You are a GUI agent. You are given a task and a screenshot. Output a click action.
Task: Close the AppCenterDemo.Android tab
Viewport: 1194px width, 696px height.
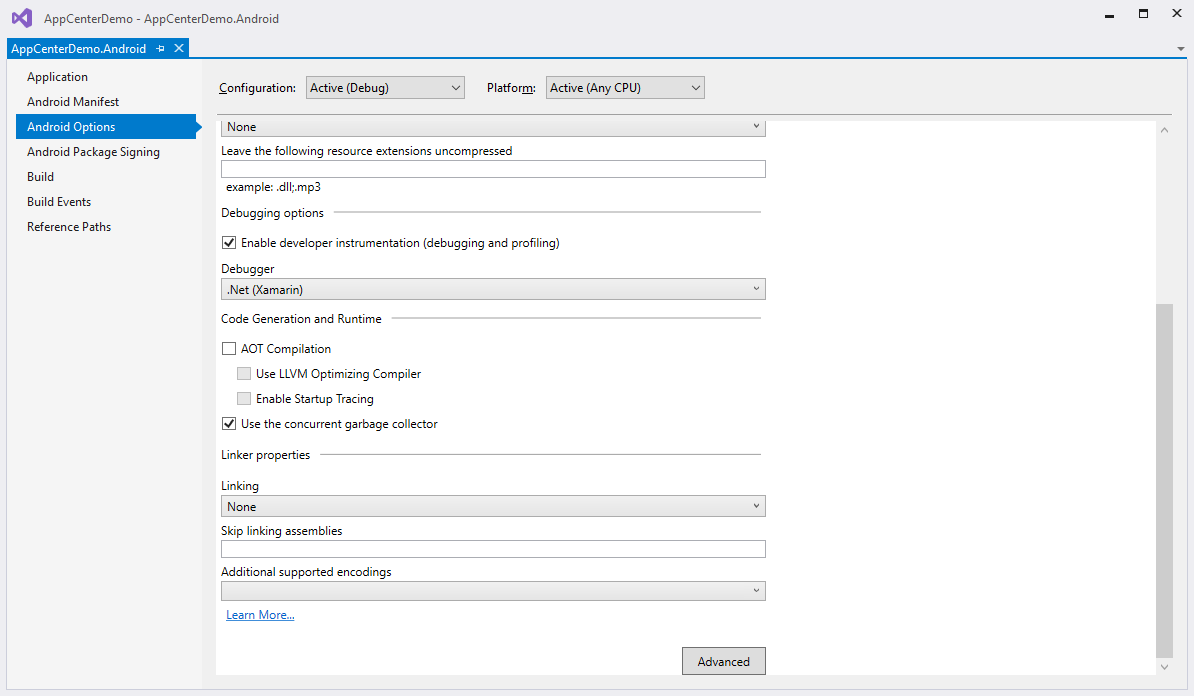pyautogui.click(x=179, y=48)
